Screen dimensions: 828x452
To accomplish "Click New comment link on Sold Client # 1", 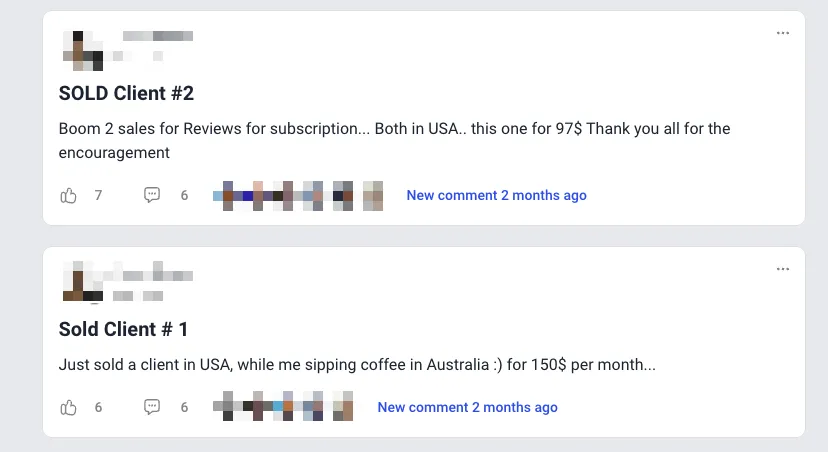I will pos(467,408).
